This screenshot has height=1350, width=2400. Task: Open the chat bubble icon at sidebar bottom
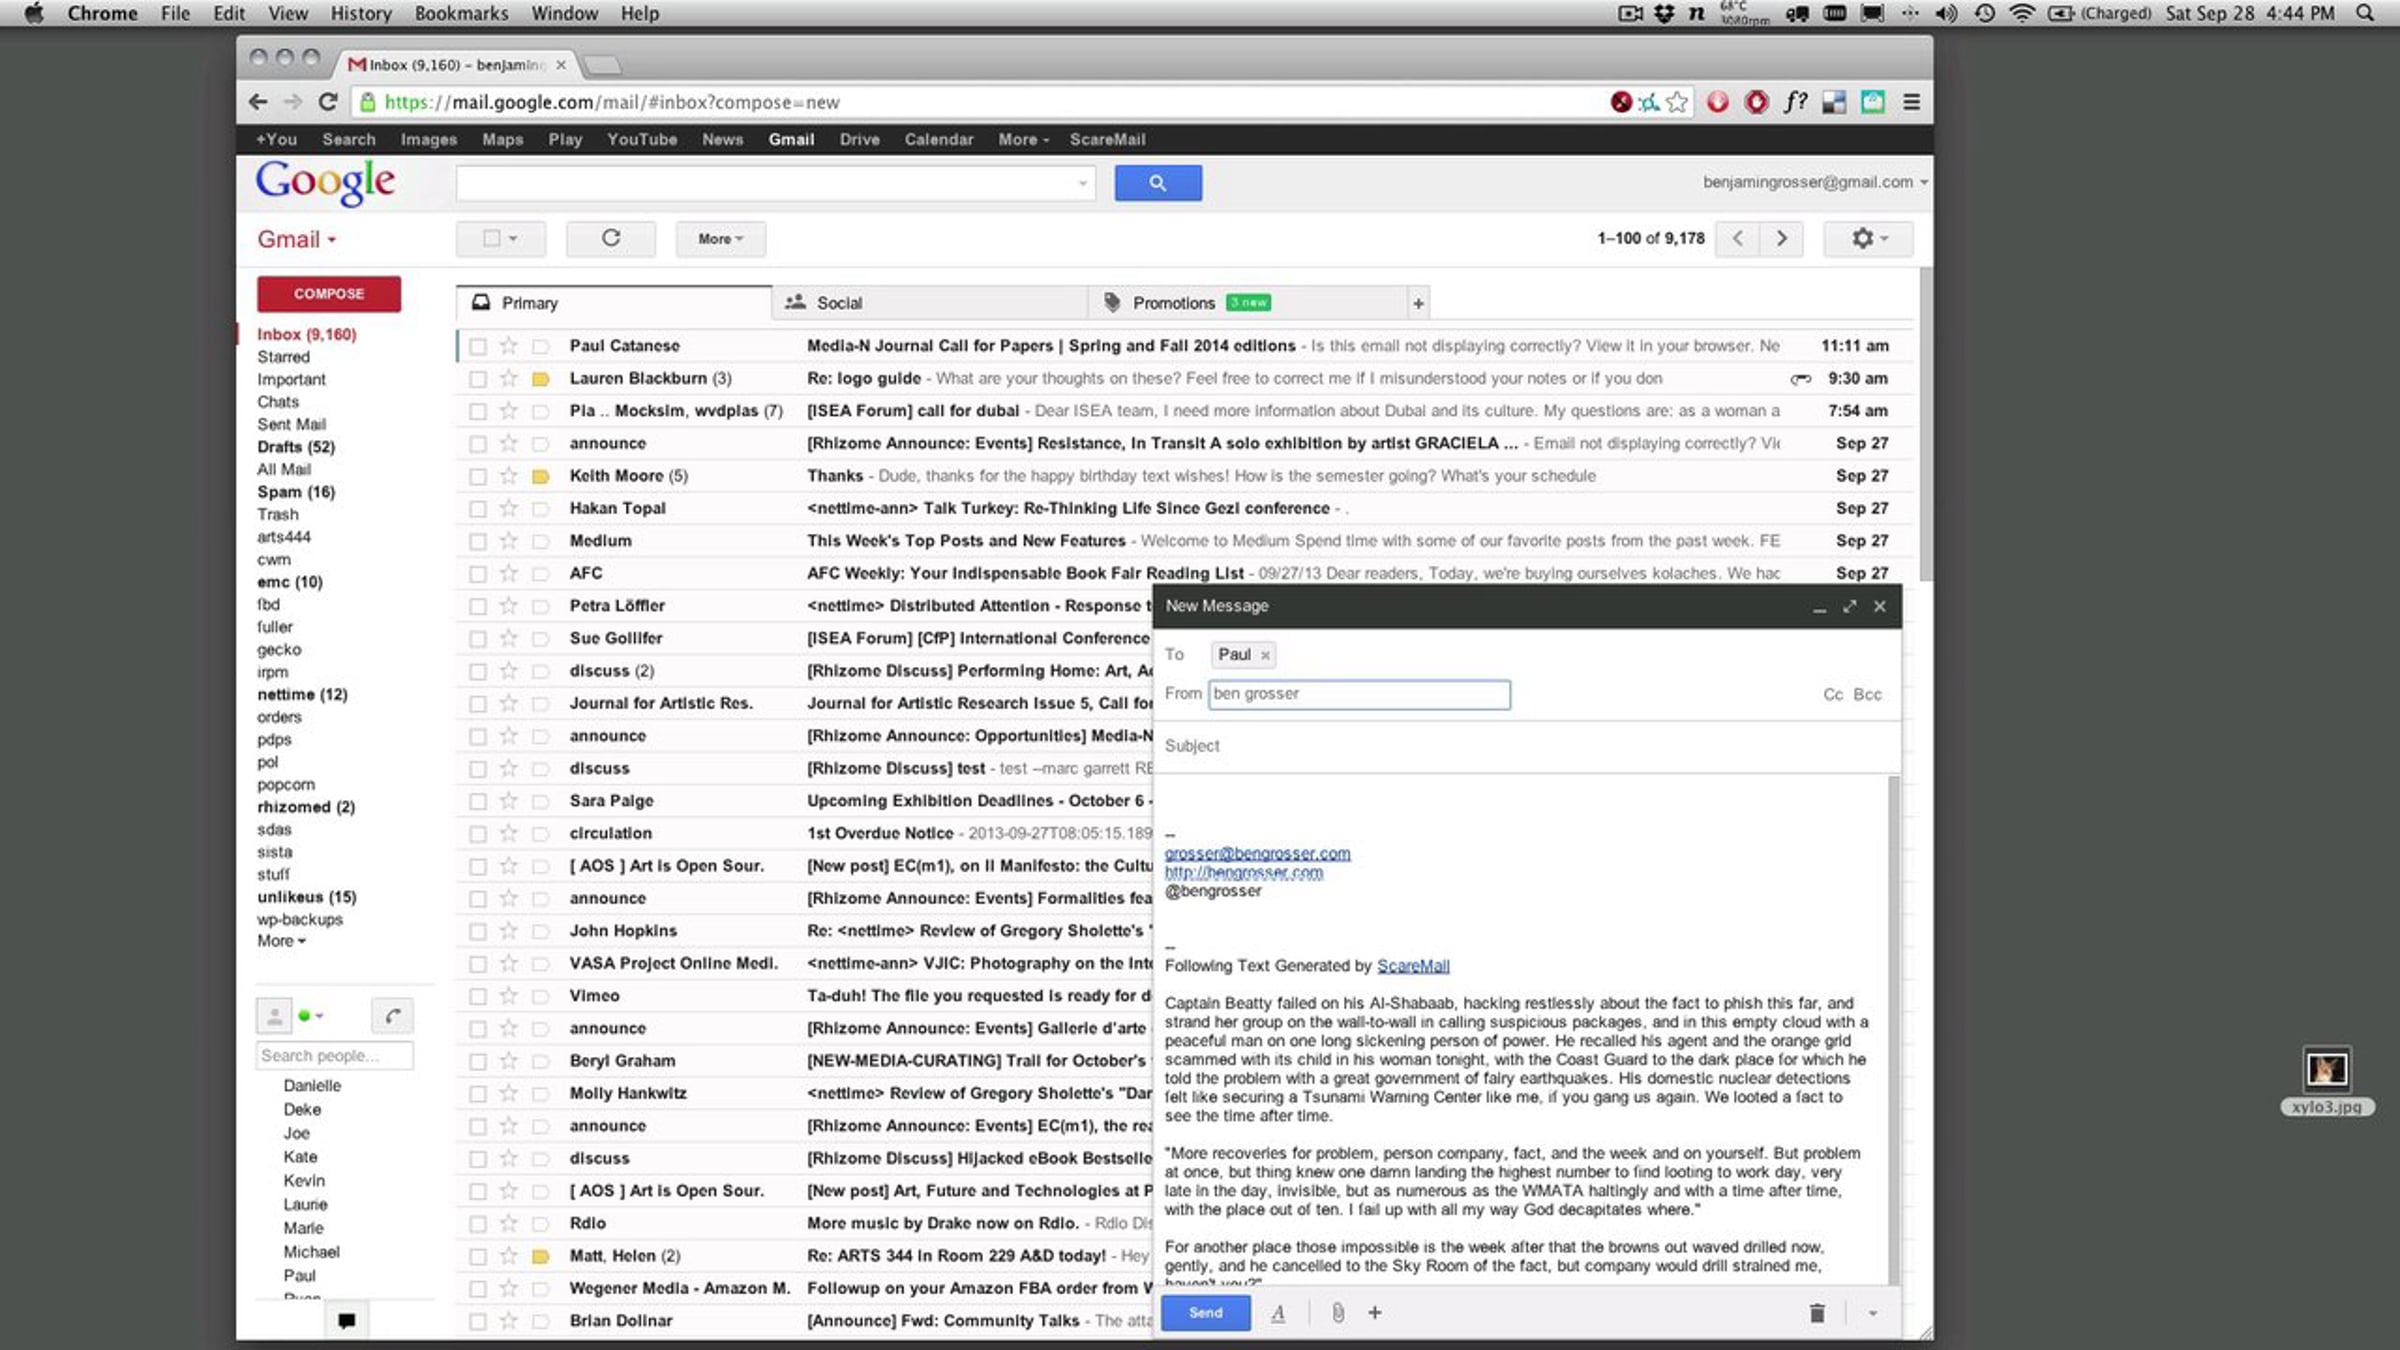tap(347, 1321)
